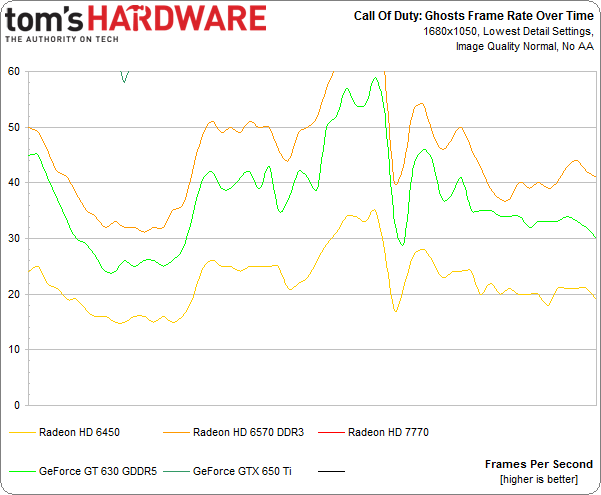Click the GeForce GTX 650 Ti legend label
Image resolution: width=601 pixels, height=495 pixels.
coord(242,471)
